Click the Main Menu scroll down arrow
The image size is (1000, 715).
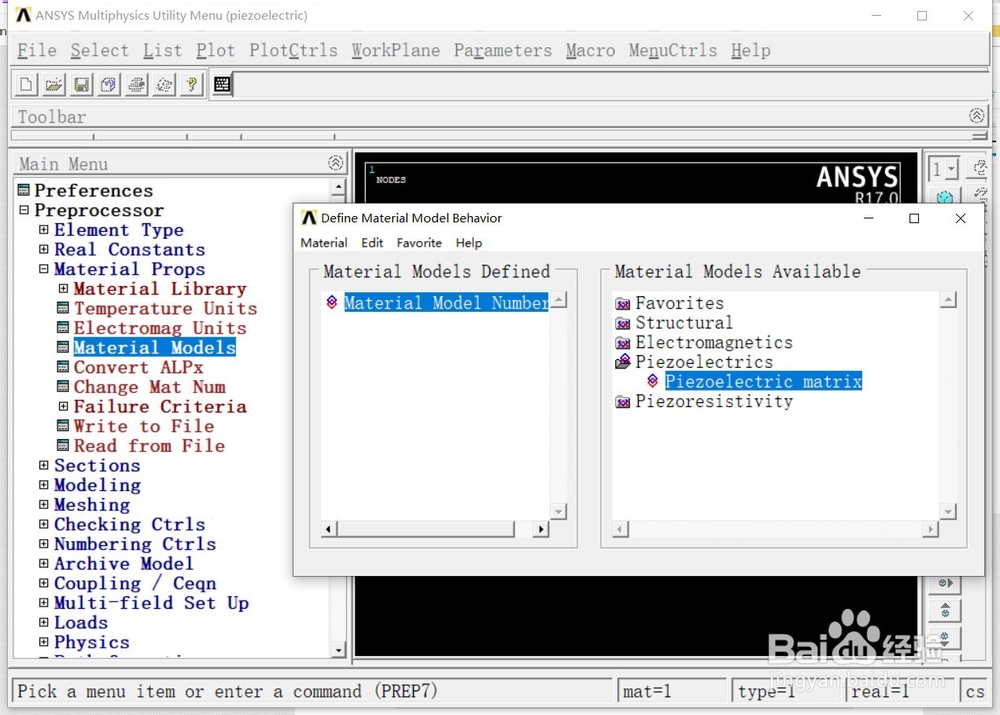[338, 650]
